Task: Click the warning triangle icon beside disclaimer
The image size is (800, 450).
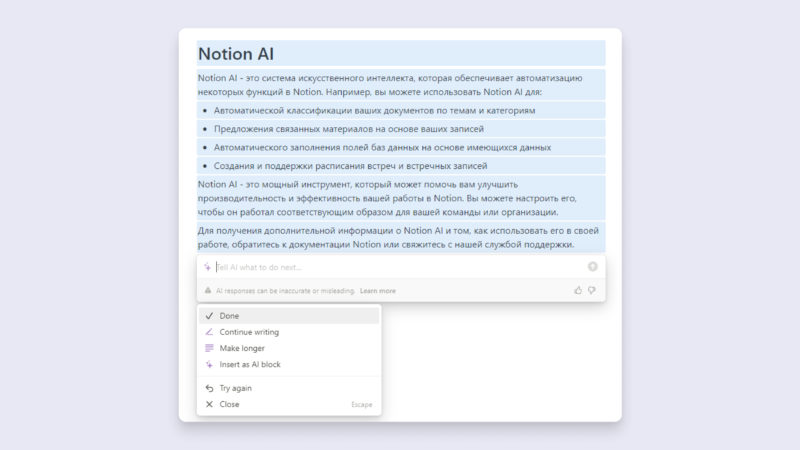Action: tap(208, 291)
